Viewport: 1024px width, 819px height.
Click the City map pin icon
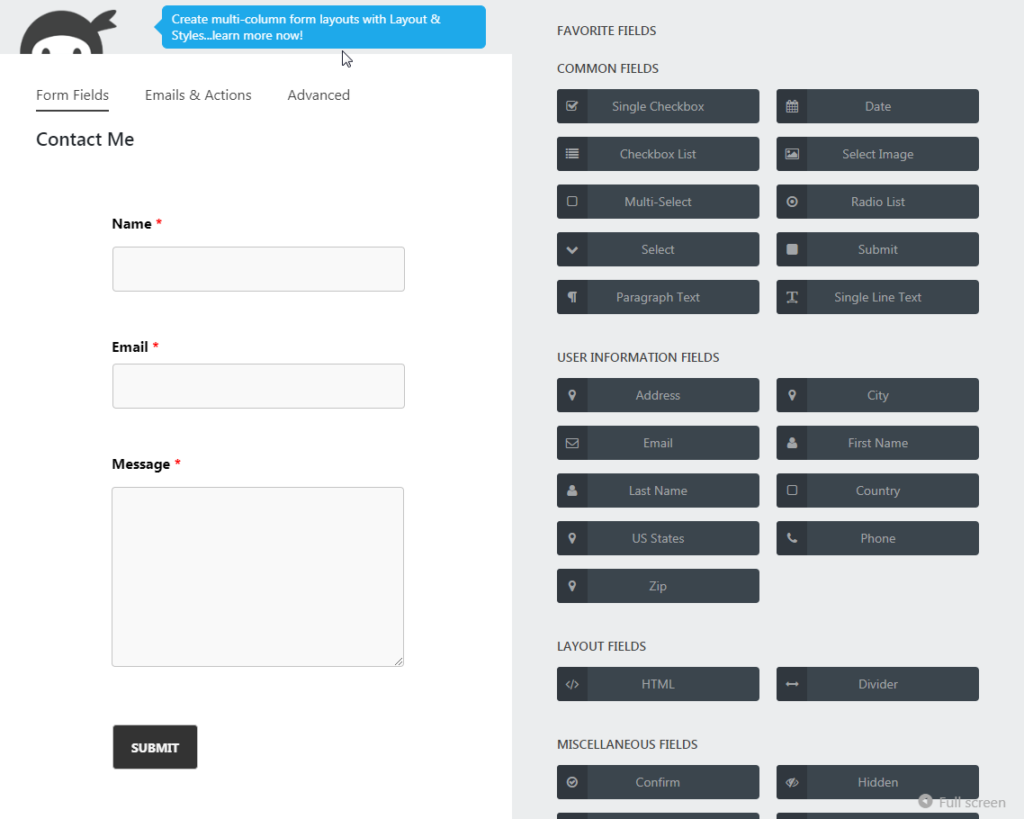point(792,394)
